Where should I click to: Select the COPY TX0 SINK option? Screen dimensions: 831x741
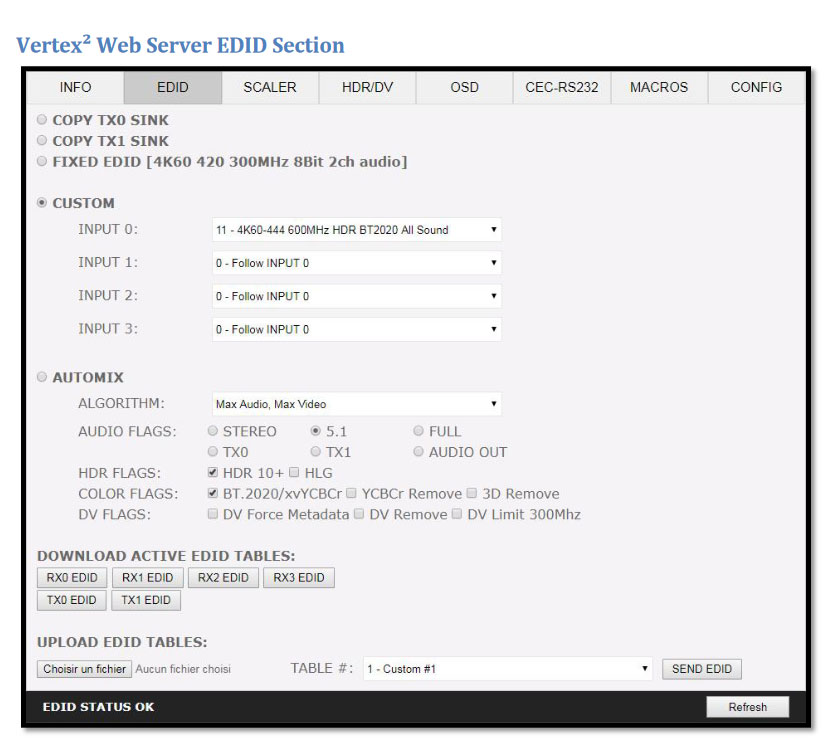tap(41, 119)
